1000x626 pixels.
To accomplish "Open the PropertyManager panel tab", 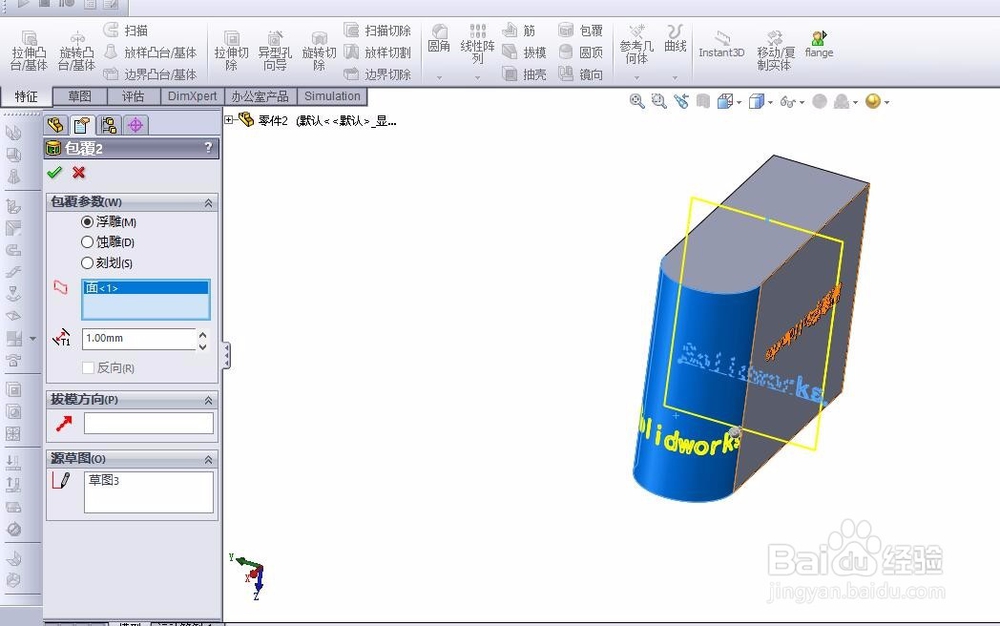I will 82,124.
